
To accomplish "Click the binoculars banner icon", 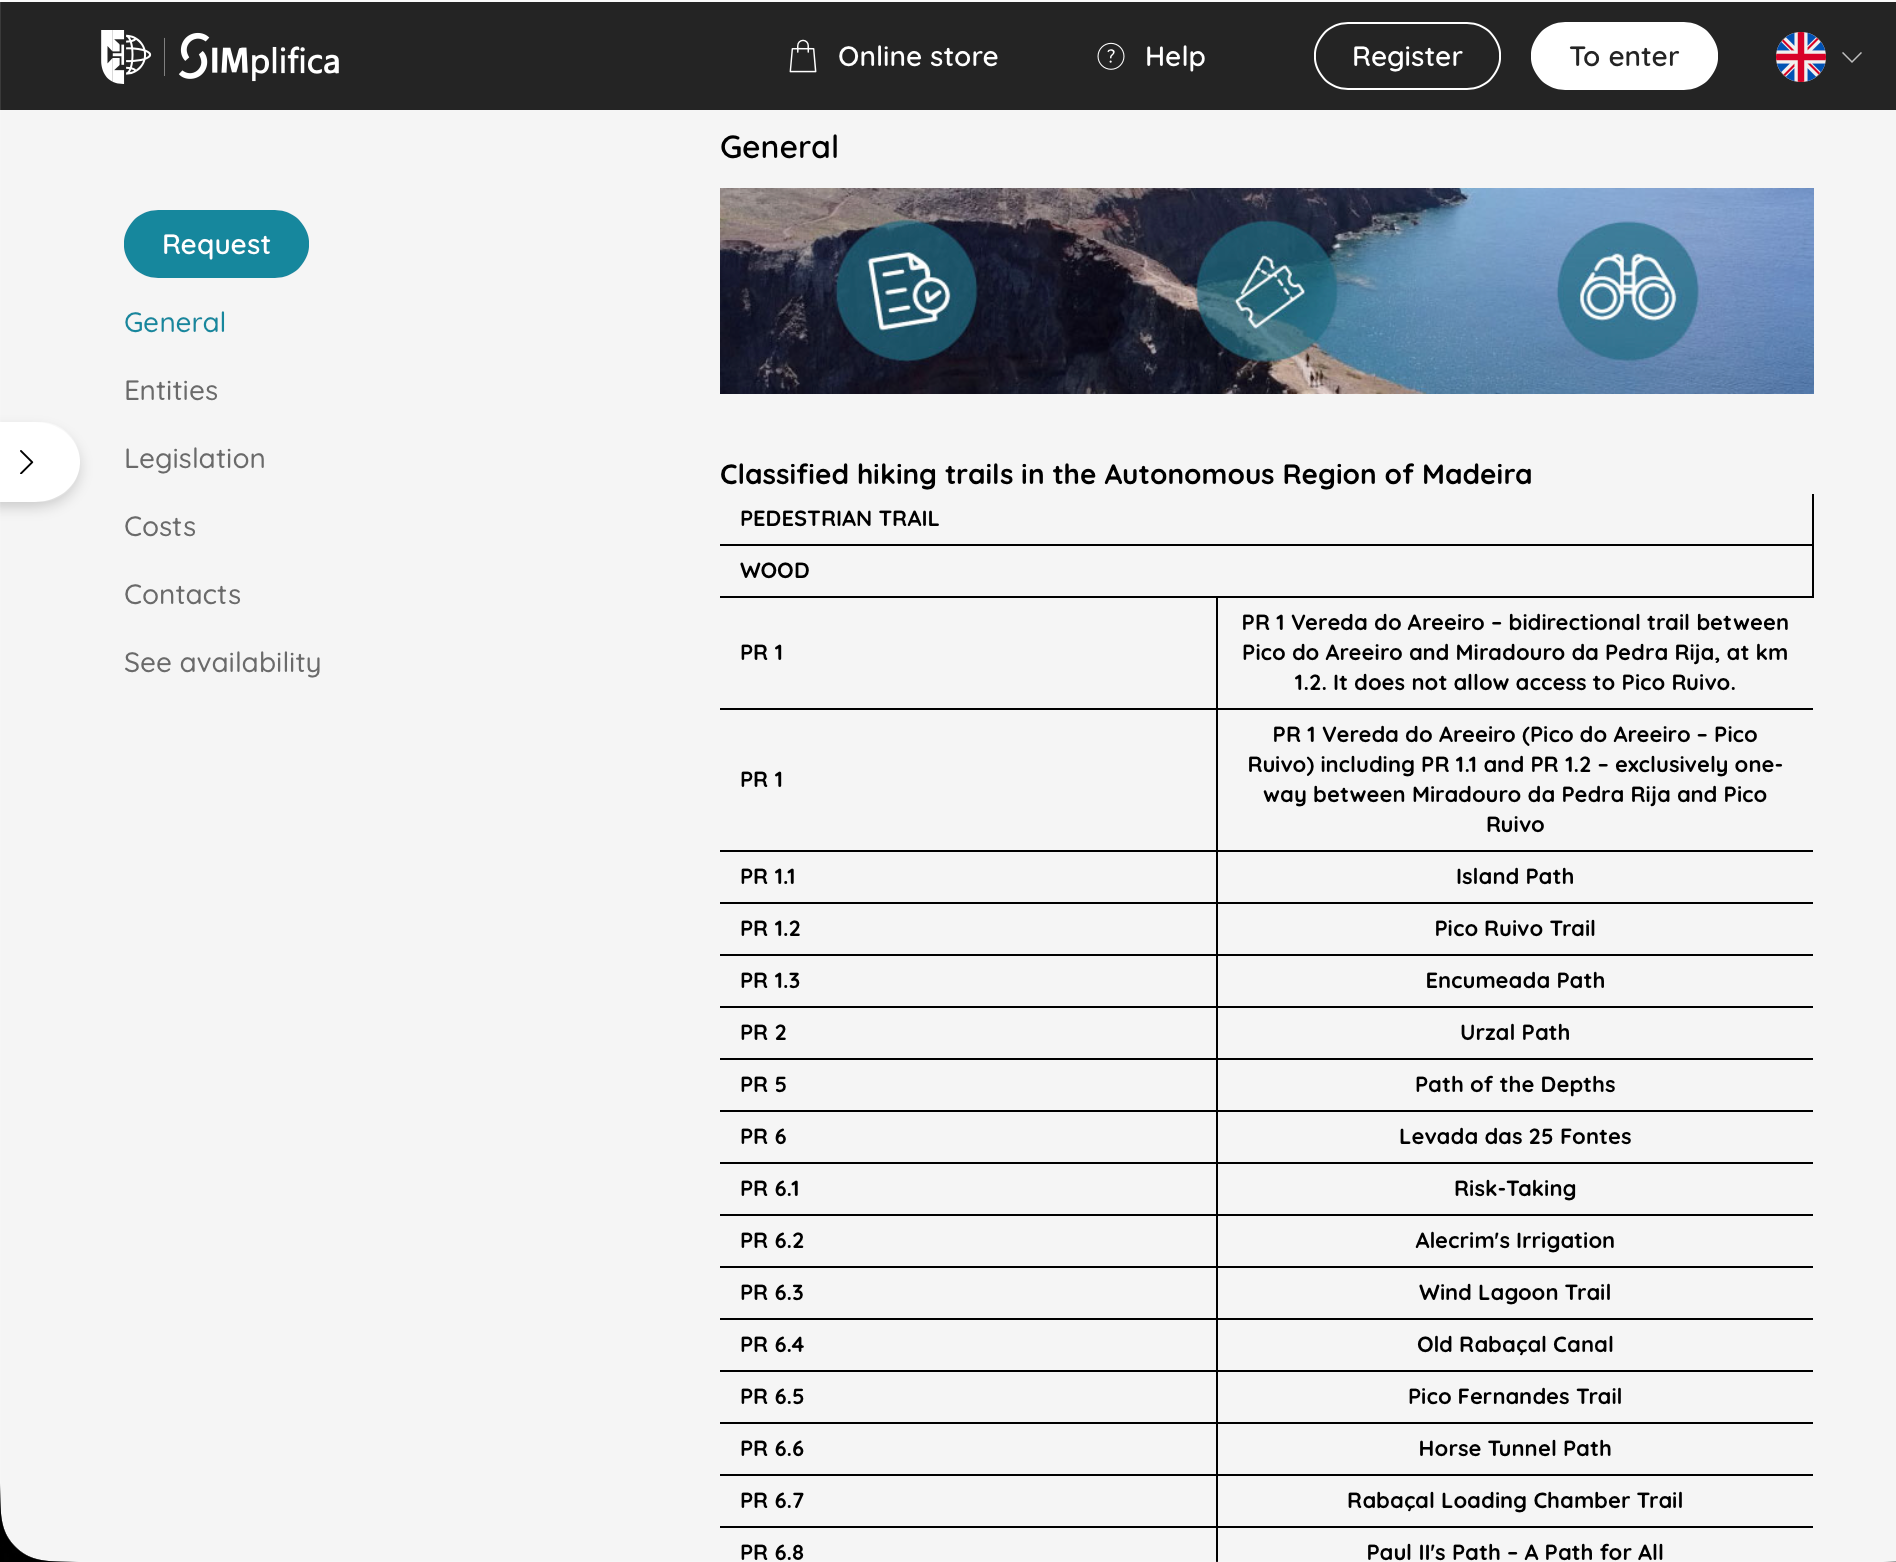I will (1628, 291).
